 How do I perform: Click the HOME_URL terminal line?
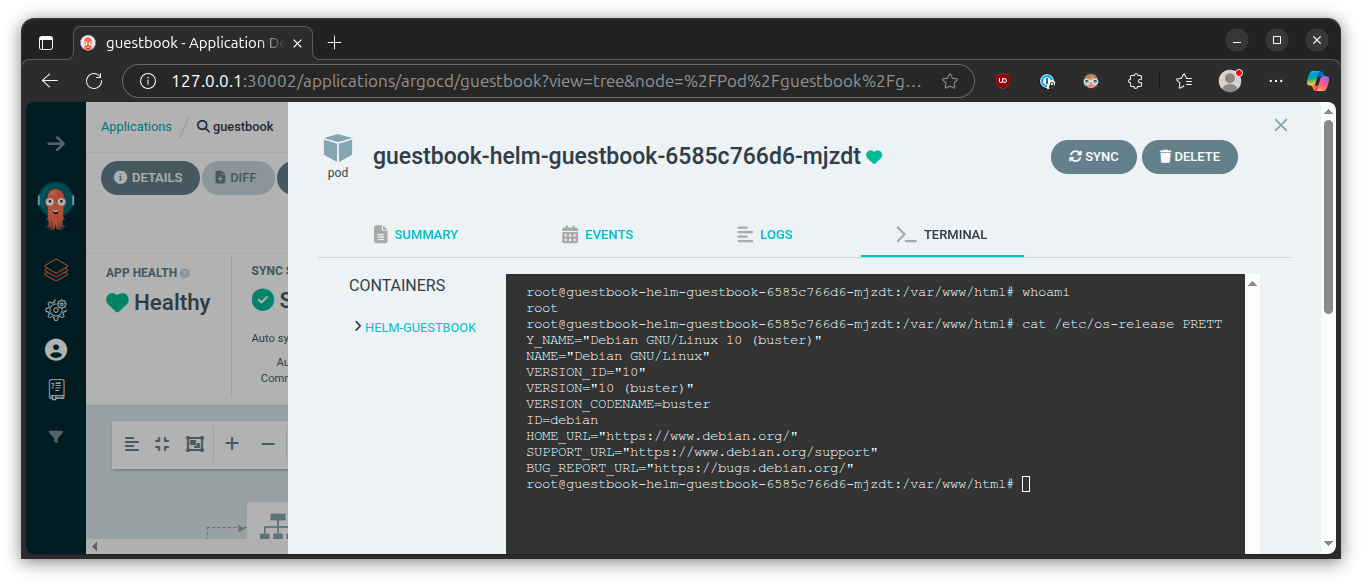coord(662,436)
